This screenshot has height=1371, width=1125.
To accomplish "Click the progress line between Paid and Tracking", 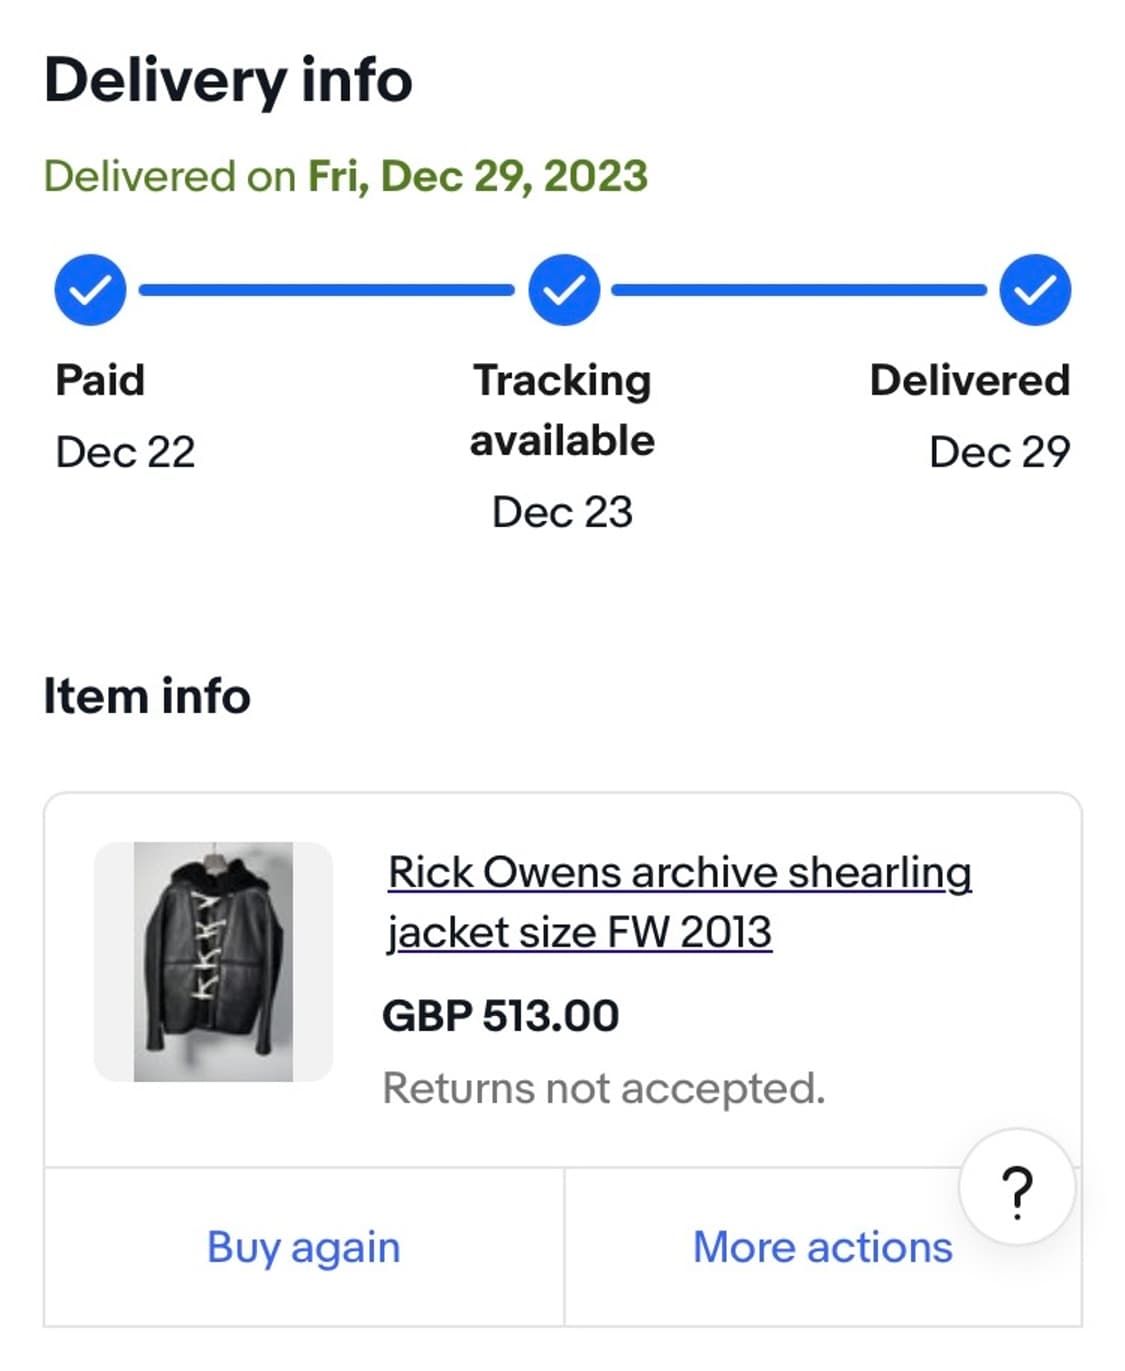I will (326, 290).
